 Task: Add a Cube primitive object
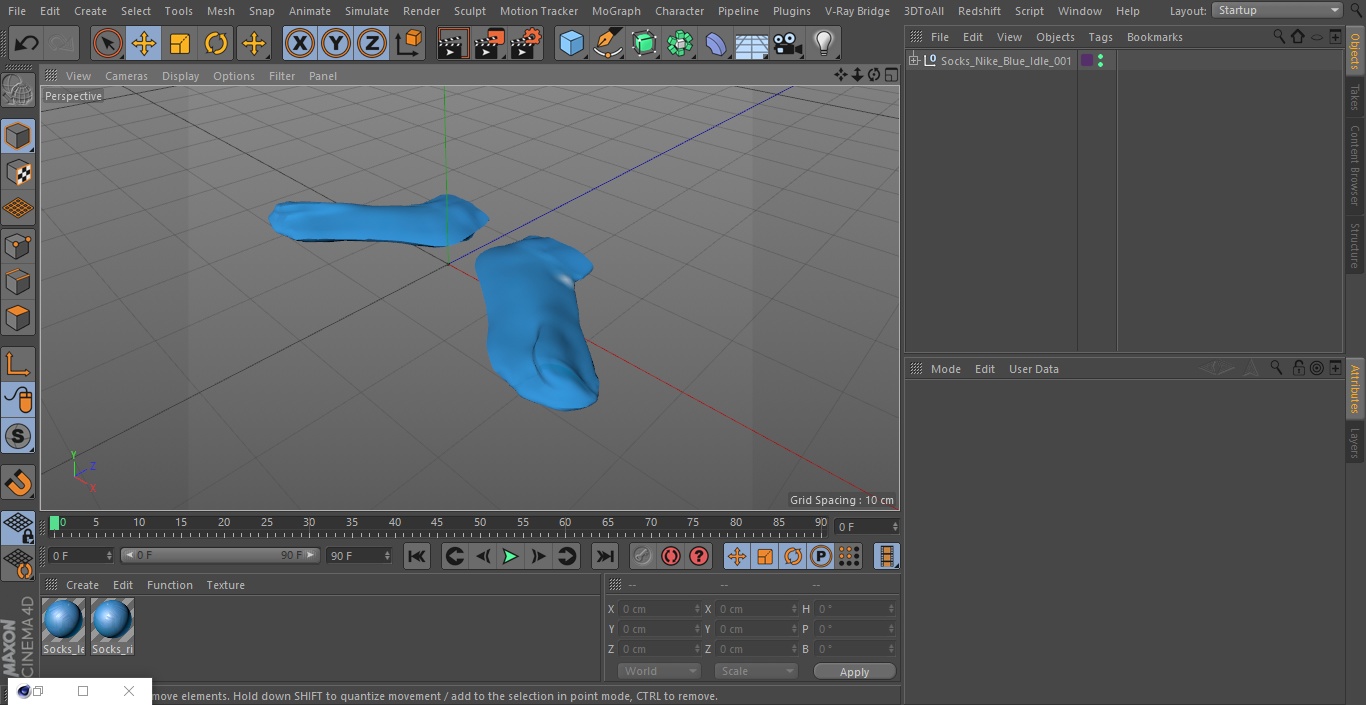point(571,43)
